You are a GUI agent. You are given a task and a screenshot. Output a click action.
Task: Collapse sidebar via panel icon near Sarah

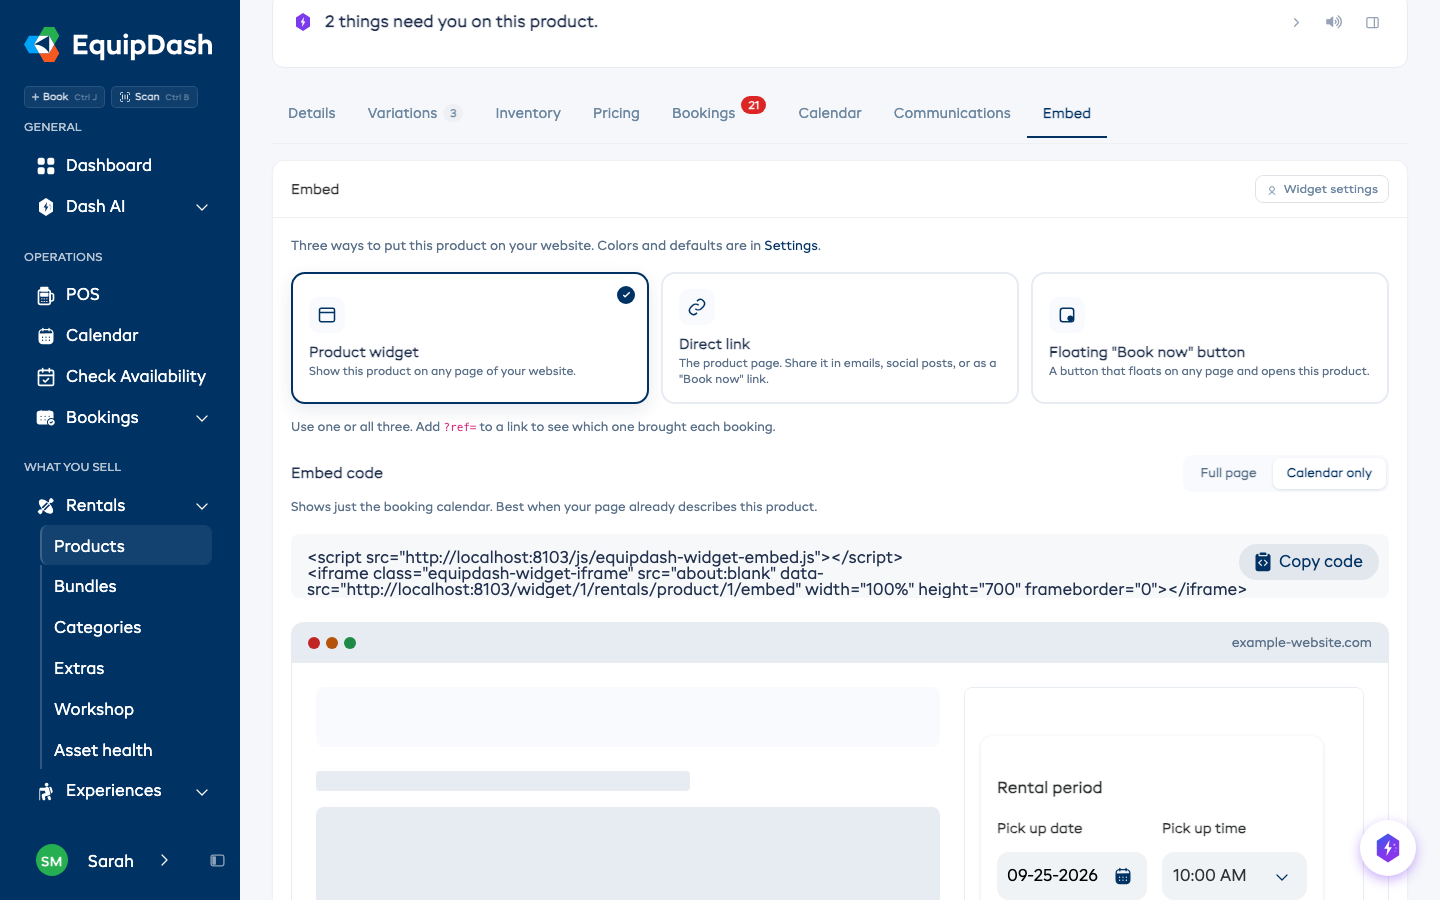pyautogui.click(x=217, y=861)
